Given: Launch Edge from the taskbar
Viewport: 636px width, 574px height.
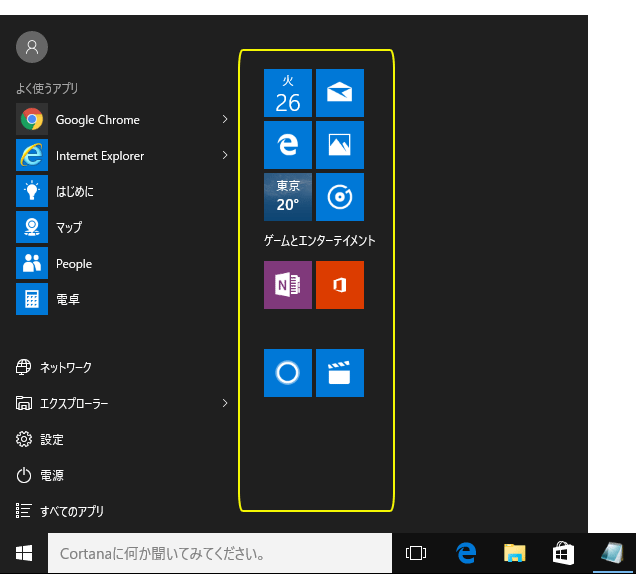Looking at the screenshot, I should (x=466, y=553).
